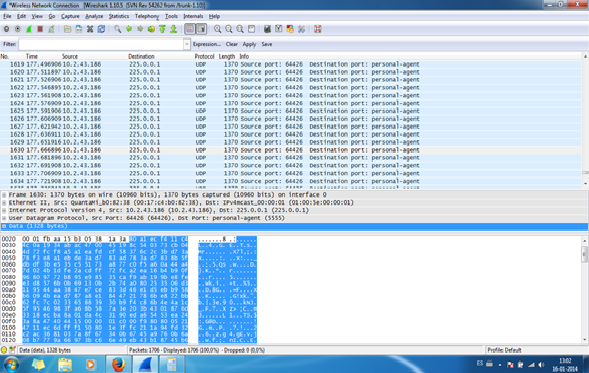Edit display filters icon

[x=279, y=29]
